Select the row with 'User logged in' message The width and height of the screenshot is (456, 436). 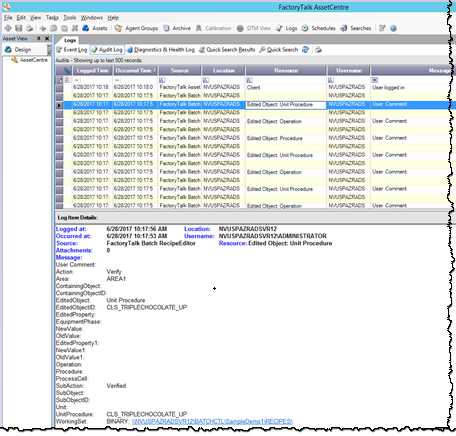point(256,87)
